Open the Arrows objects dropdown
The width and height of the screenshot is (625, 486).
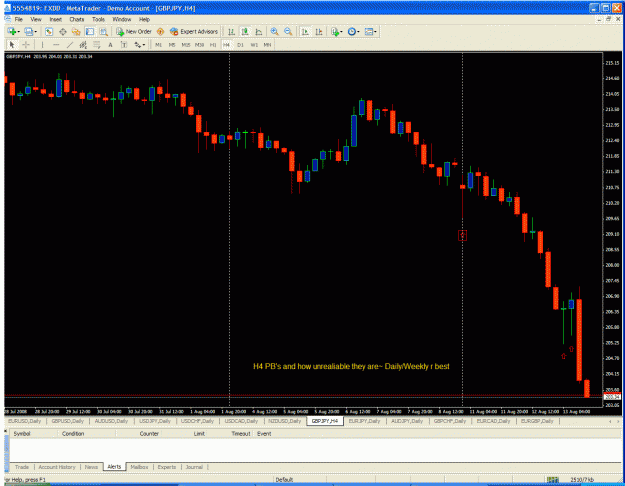pyautogui.click(x=140, y=45)
